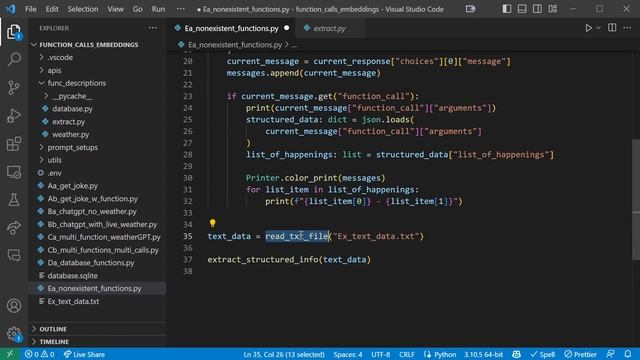The image size is (640, 360).
Task: Change indentation via Spaces: 4
Action: tap(348, 354)
